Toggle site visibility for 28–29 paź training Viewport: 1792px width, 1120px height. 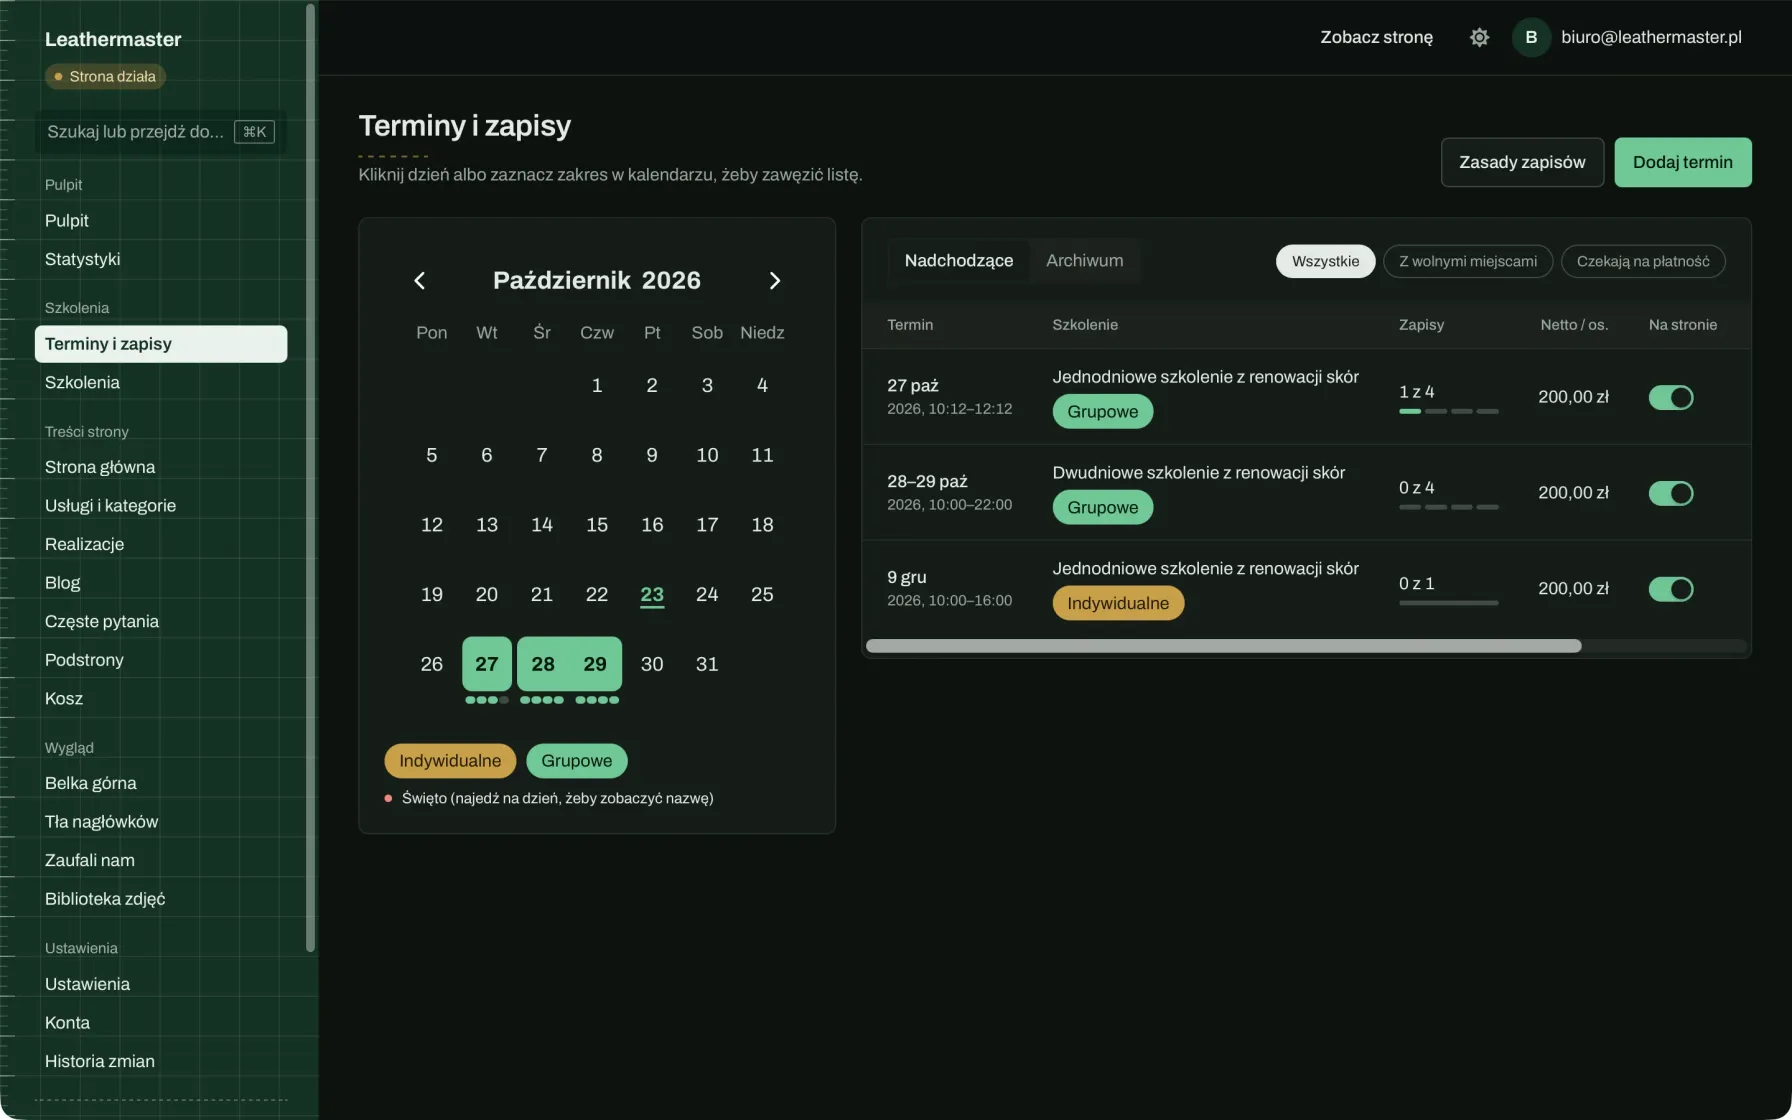click(1670, 493)
